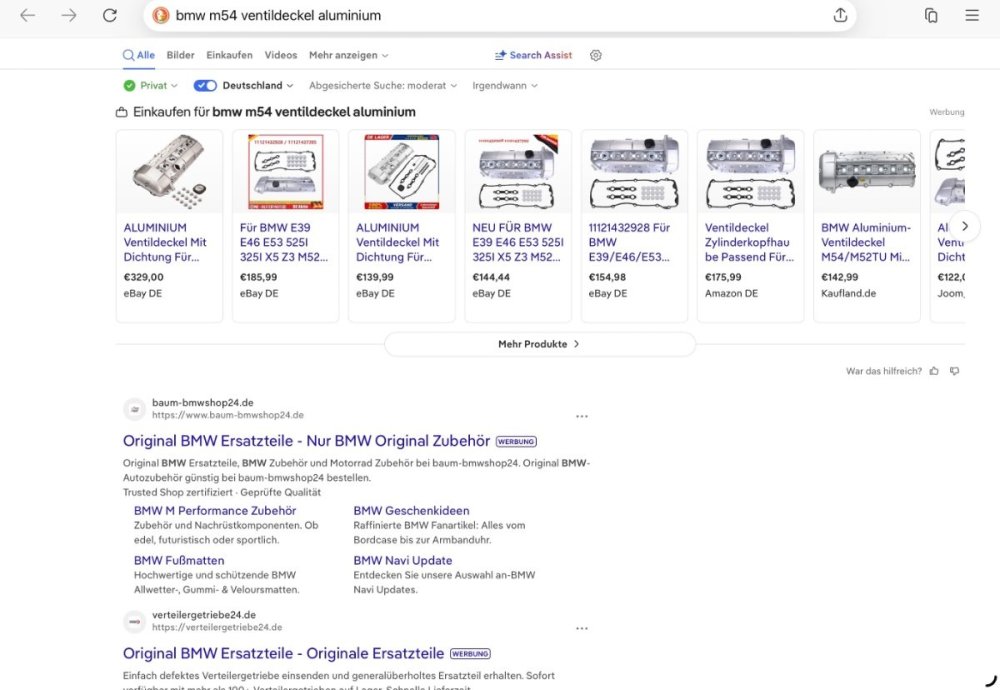Viewport: 1000px width, 690px height.
Task: Open the €139,99 product image
Action: [402, 172]
